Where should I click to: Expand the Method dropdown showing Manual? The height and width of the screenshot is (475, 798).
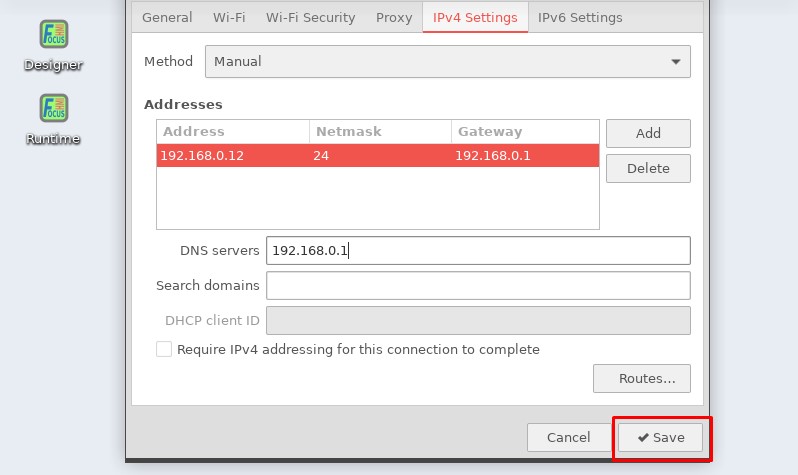pos(447,61)
